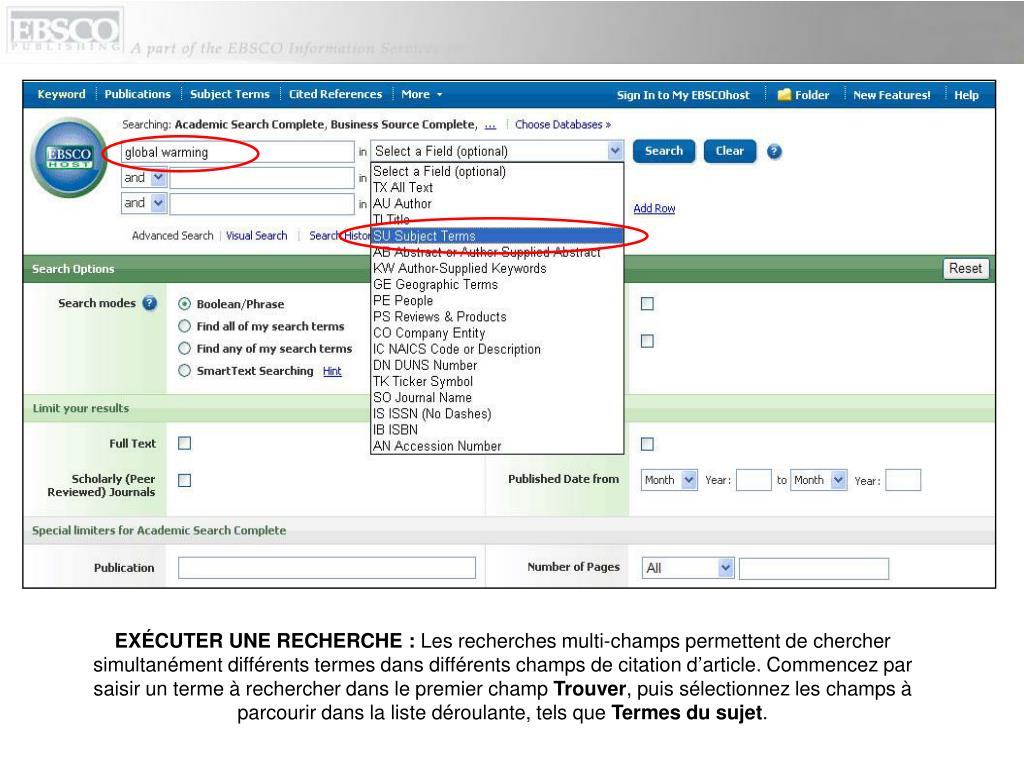
Task: Tick the checkbox right of the search terms rows
Action: tap(647, 341)
